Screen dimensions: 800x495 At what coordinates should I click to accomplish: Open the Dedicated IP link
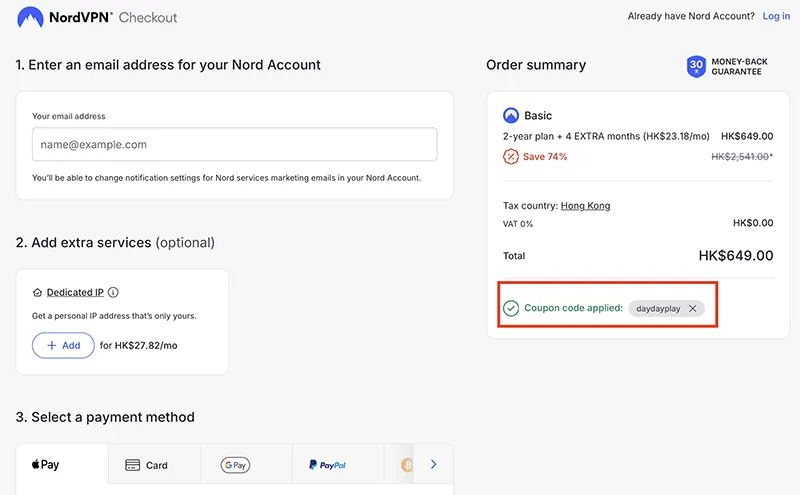(75, 293)
